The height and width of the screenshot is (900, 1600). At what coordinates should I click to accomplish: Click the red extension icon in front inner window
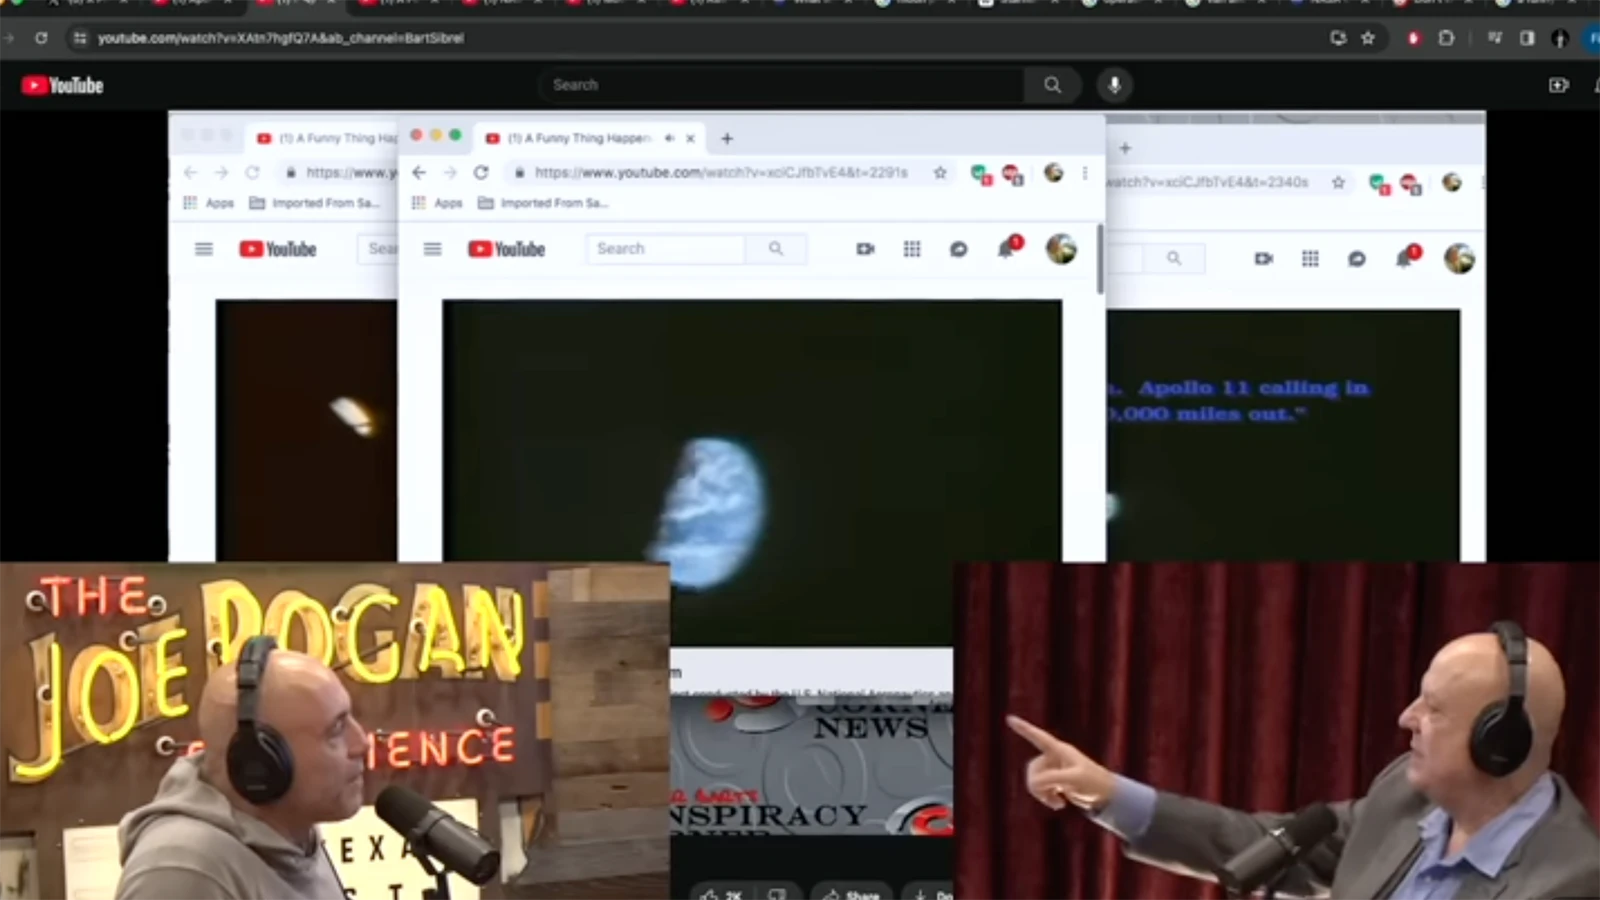[1012, 175]
